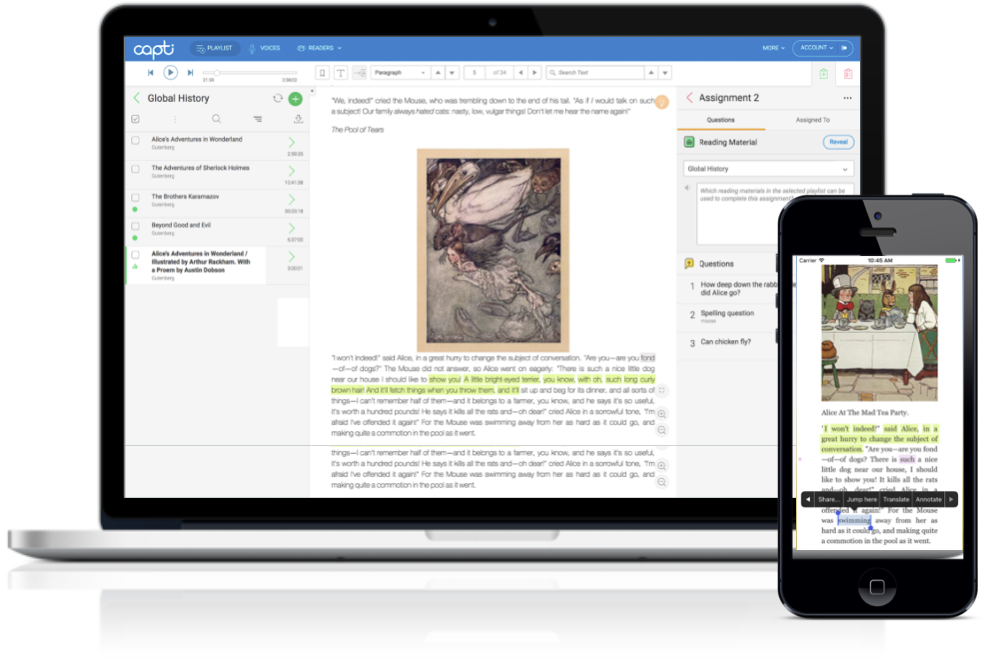Zoom out on the upper text pane
This screenshot has width=988, height=666.
(662, 430)
